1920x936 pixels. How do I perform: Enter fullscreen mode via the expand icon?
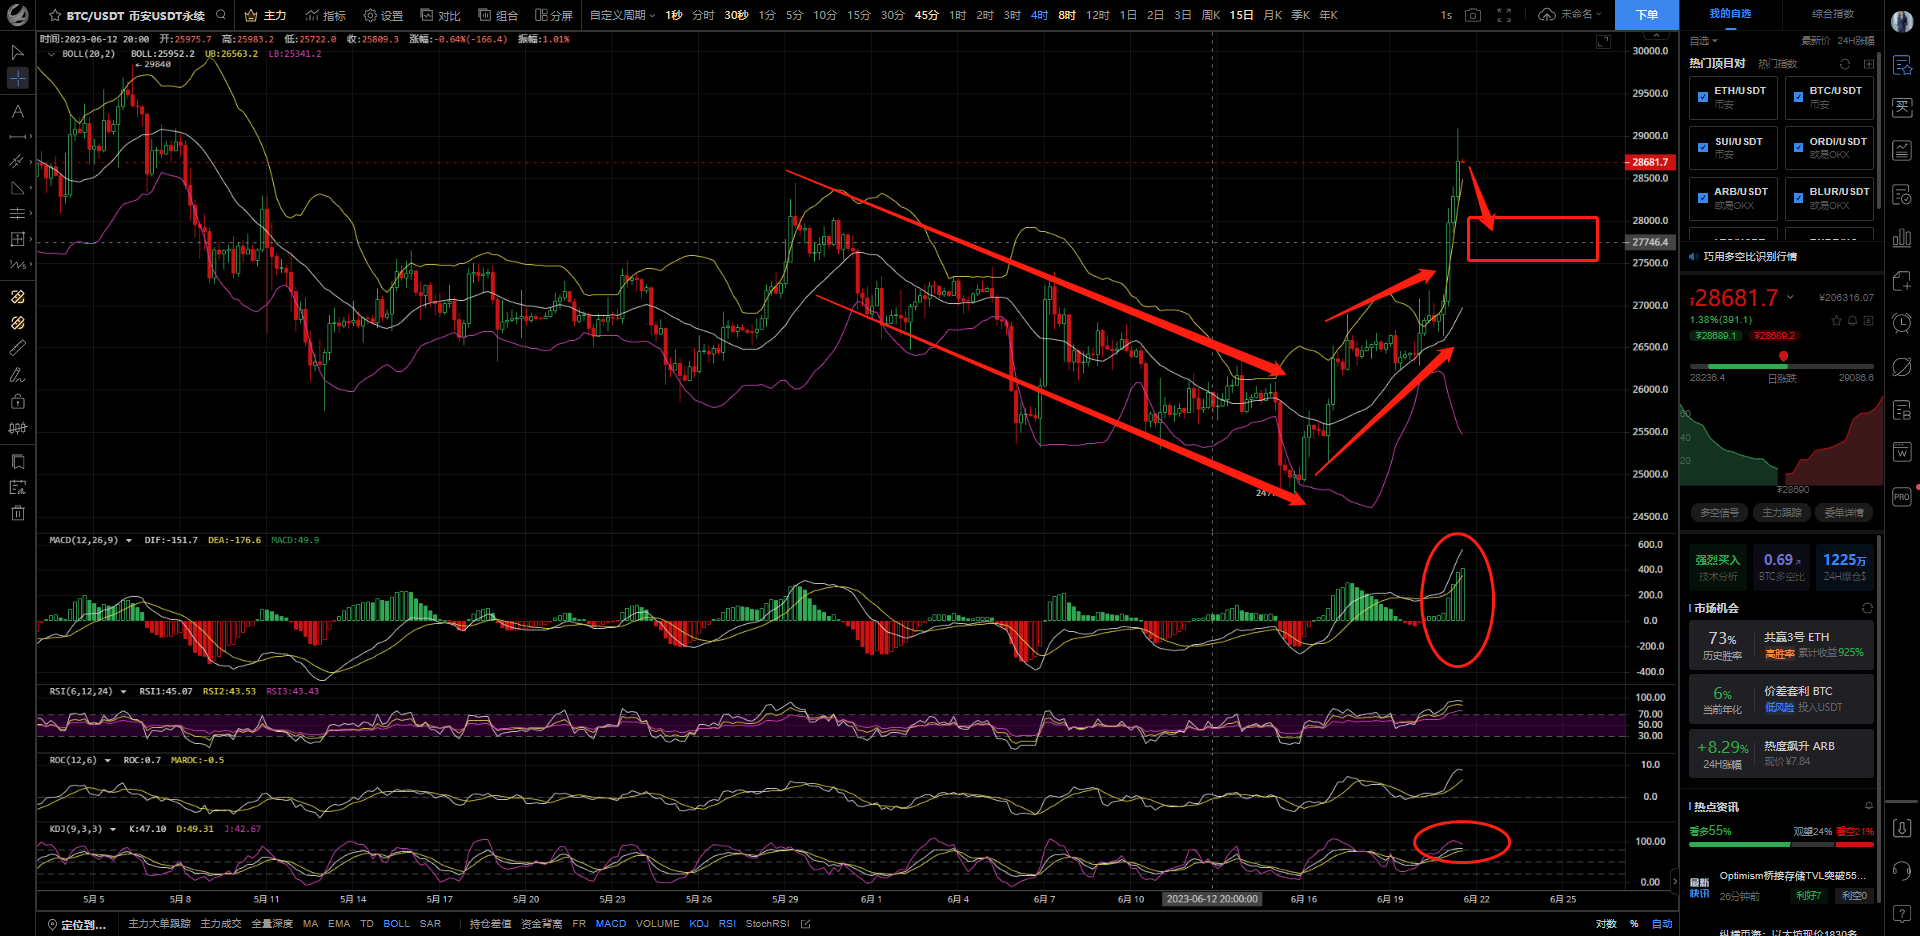tap(1504, 15)
